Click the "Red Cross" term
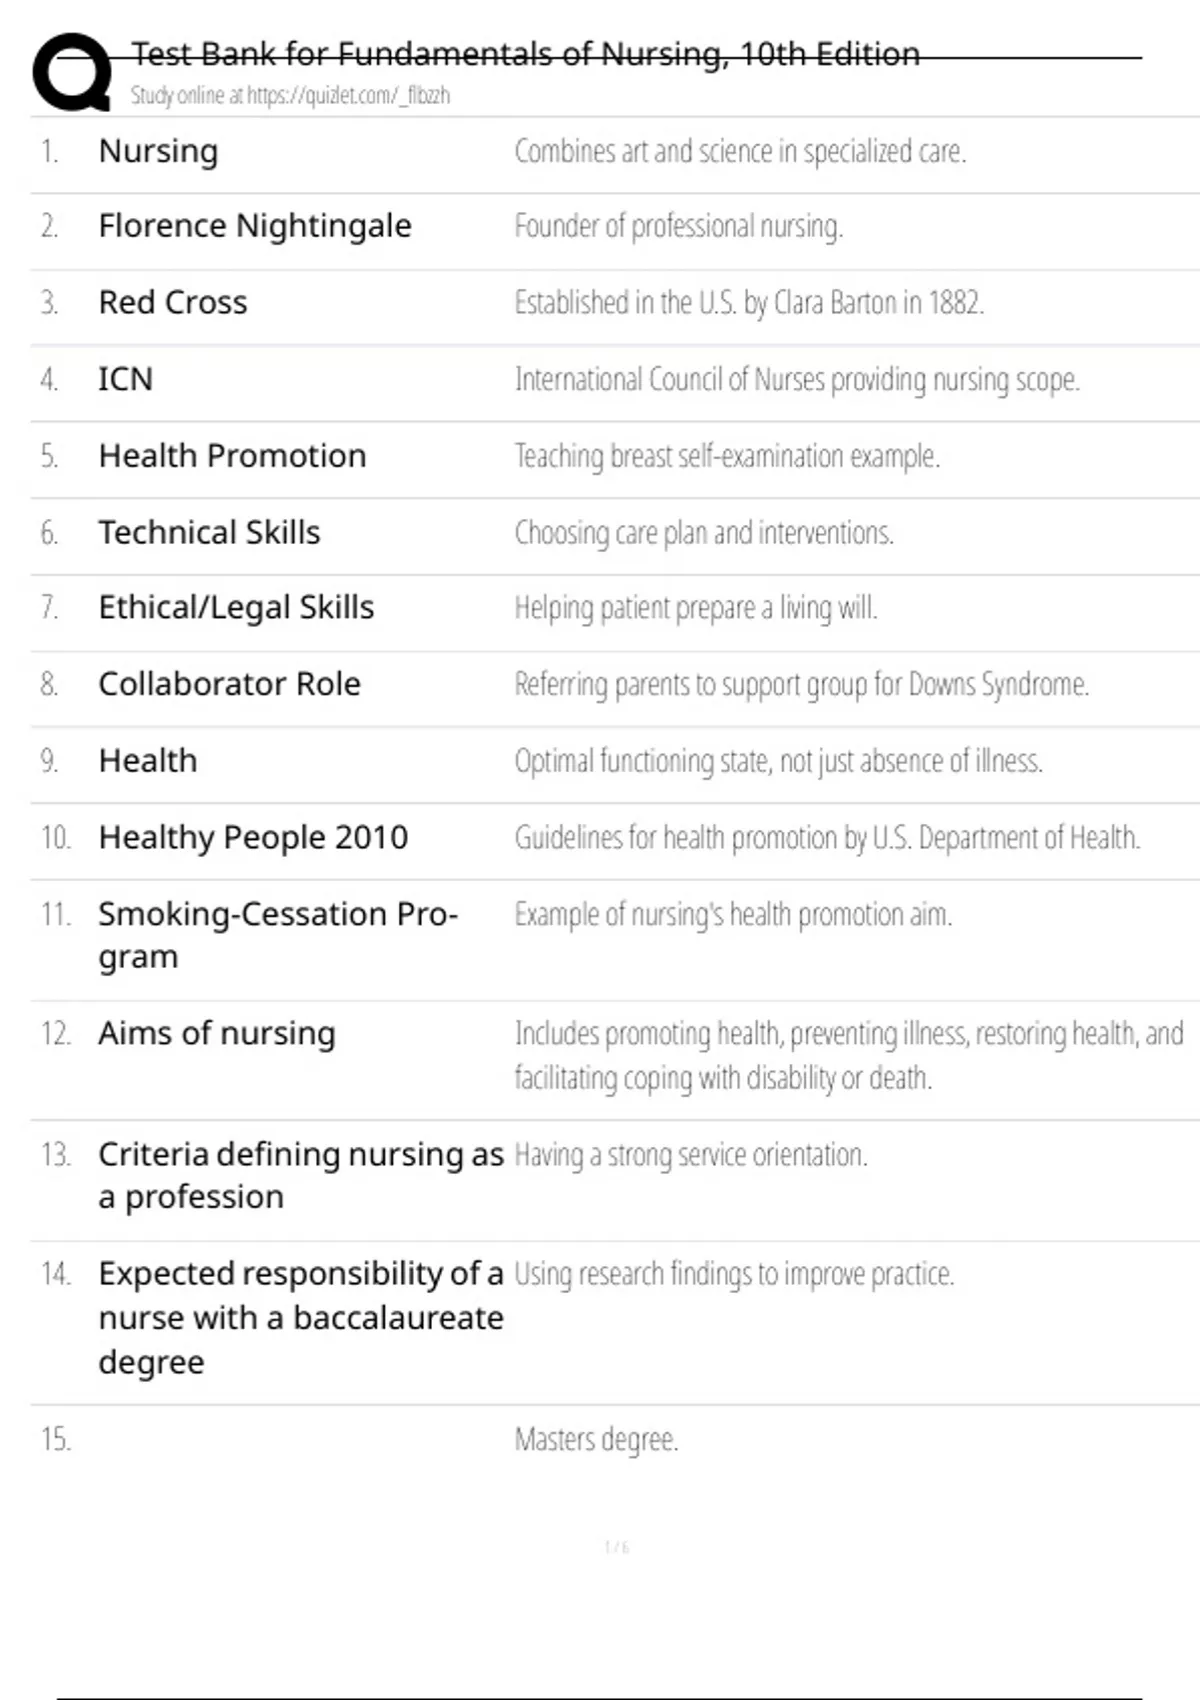This screenshot has height=1700, width=1200. 173,302
